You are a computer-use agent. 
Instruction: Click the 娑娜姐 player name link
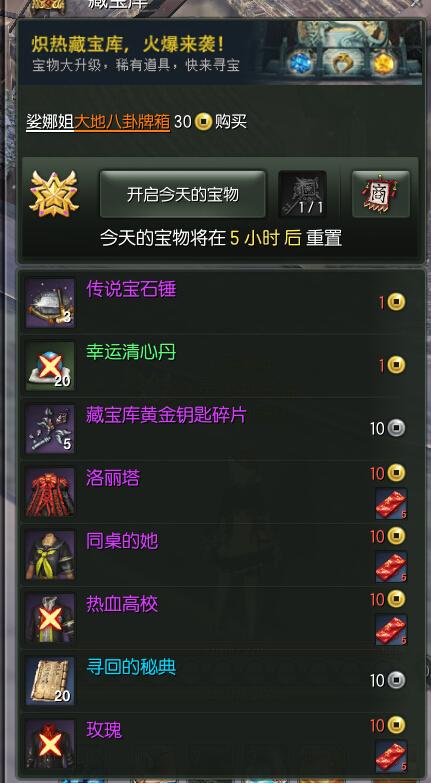click(50, 121)
